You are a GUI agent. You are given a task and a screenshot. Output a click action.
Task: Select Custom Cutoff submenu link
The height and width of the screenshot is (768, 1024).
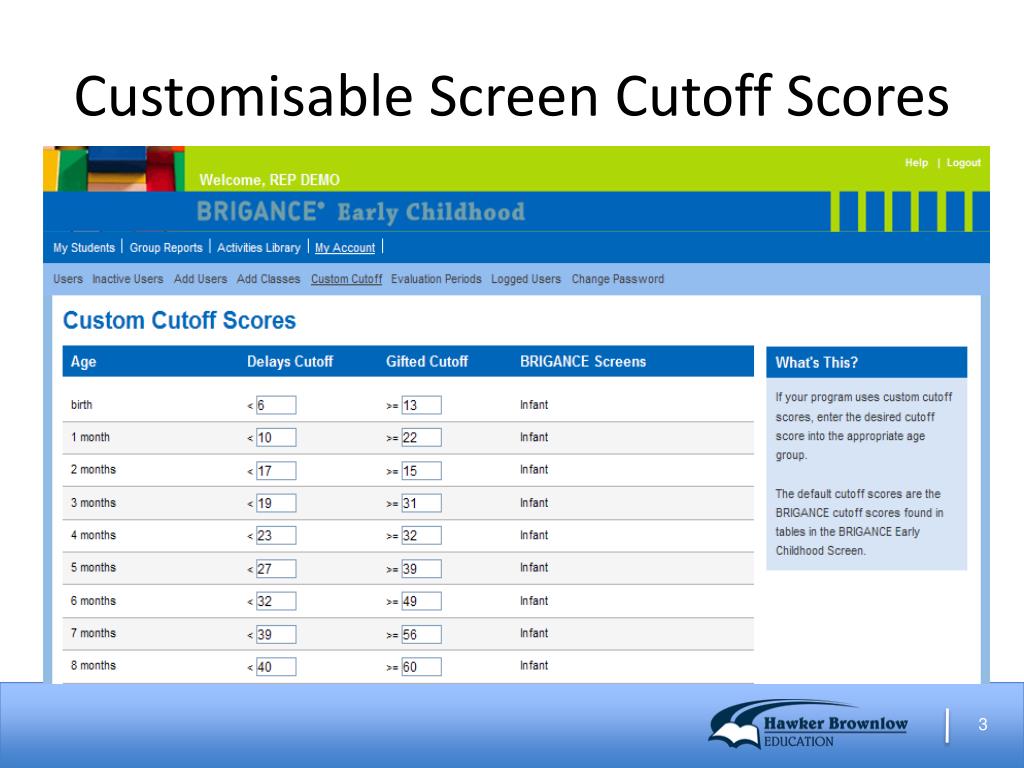pyautogui.click(x=346, y=279)
